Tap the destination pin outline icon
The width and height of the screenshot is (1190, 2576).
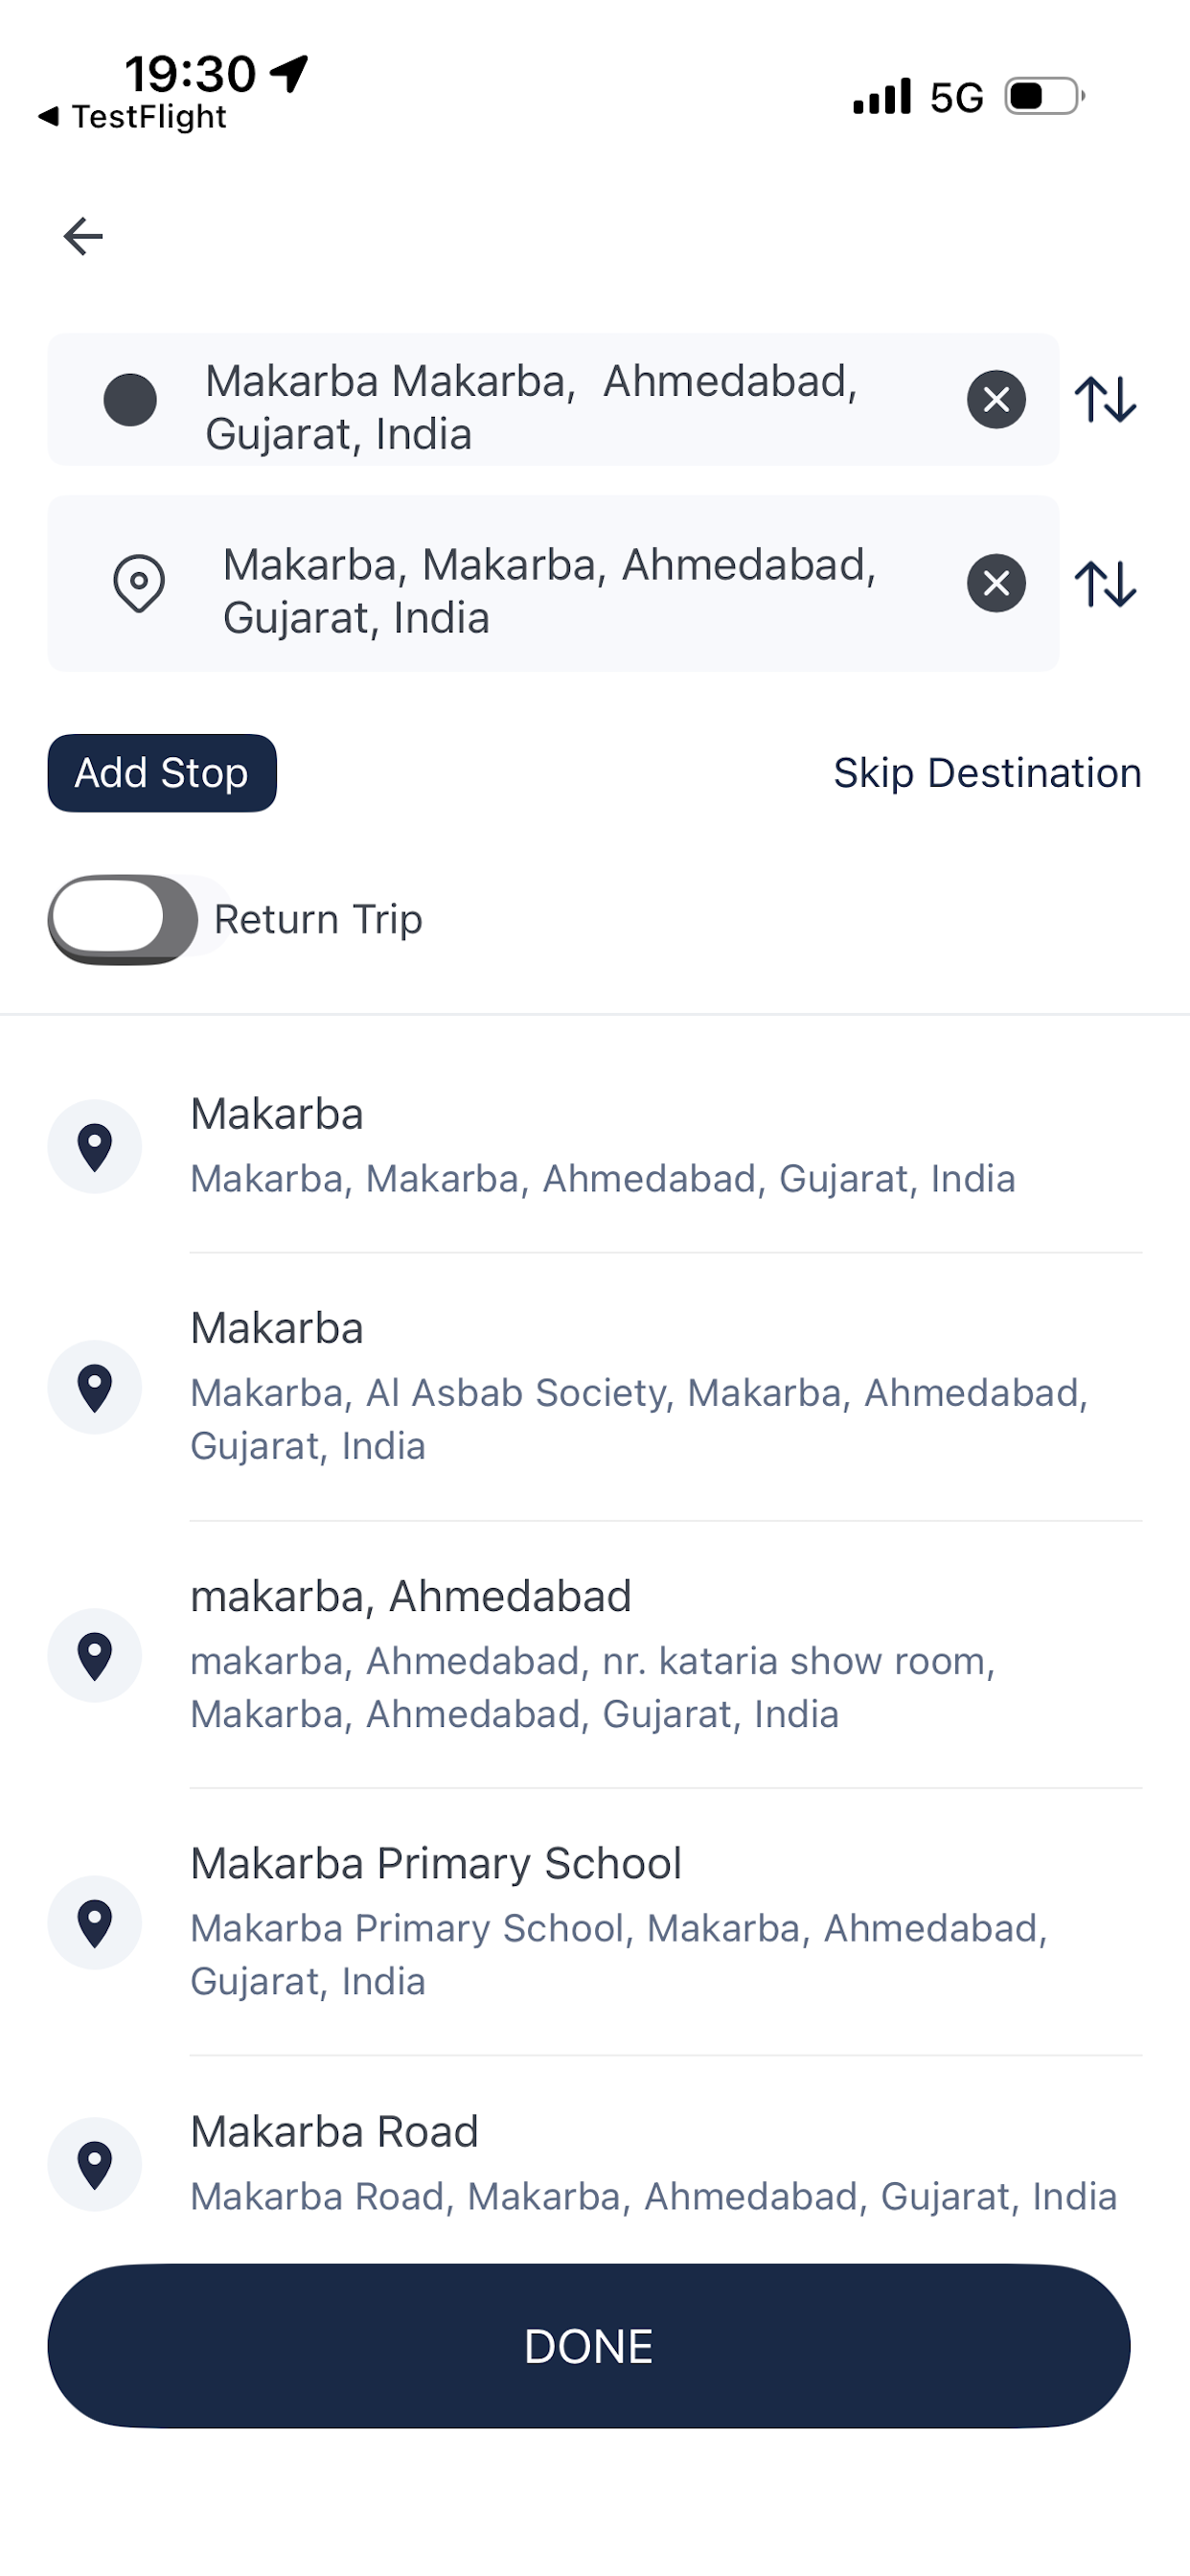(x=139, y=583)
